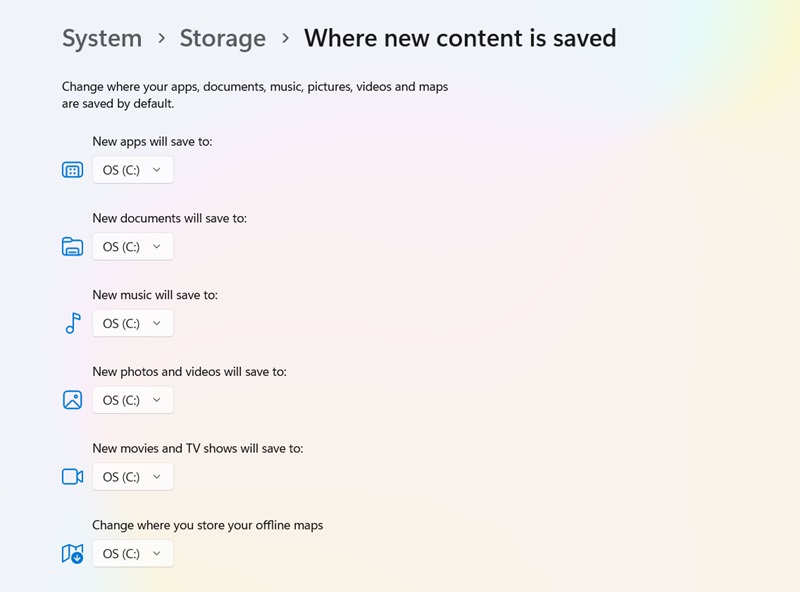The height and width of the screenshot is (592, 800).
Task: Open the "New documents will save to" dropdown
Action: coord(132,246)
